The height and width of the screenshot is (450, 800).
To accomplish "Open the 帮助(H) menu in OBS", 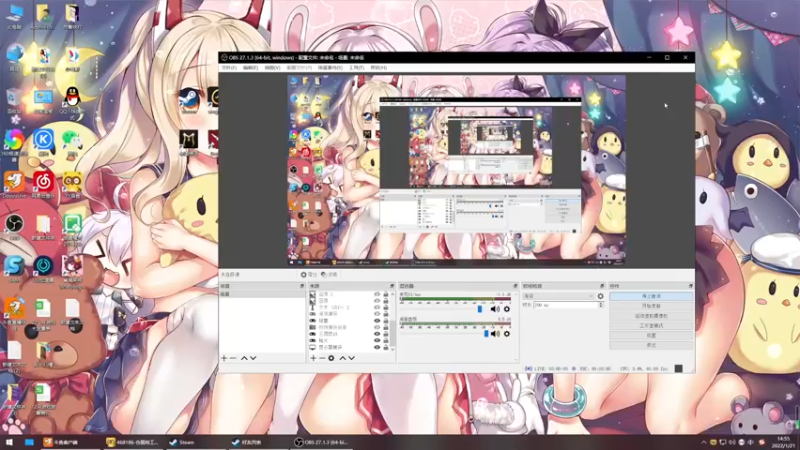I will 379,67.
